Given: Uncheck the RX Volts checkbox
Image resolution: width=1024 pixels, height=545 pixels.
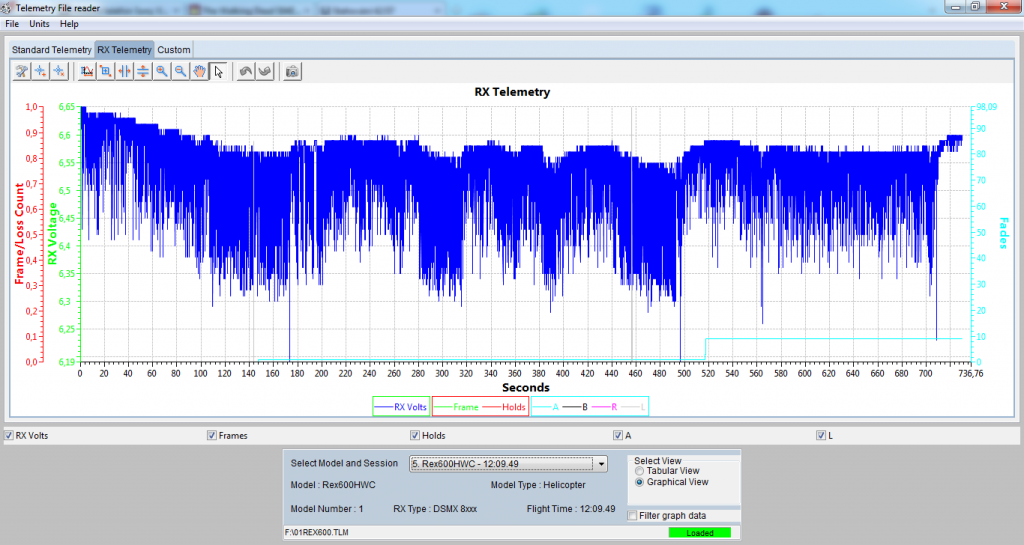Looking at the screenshot, I should tap(9, 436).
